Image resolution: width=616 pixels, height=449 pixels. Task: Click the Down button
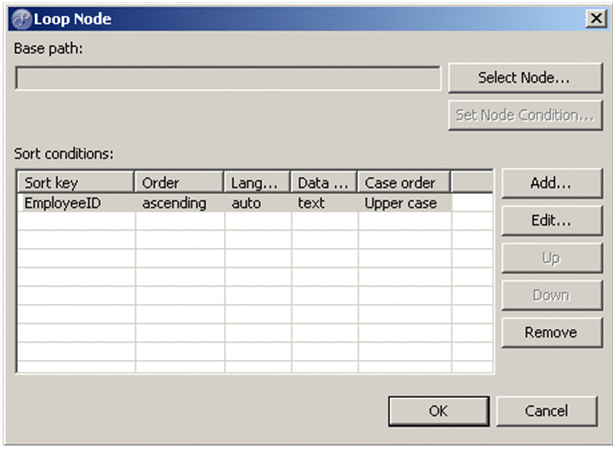[x=552, y=295]
